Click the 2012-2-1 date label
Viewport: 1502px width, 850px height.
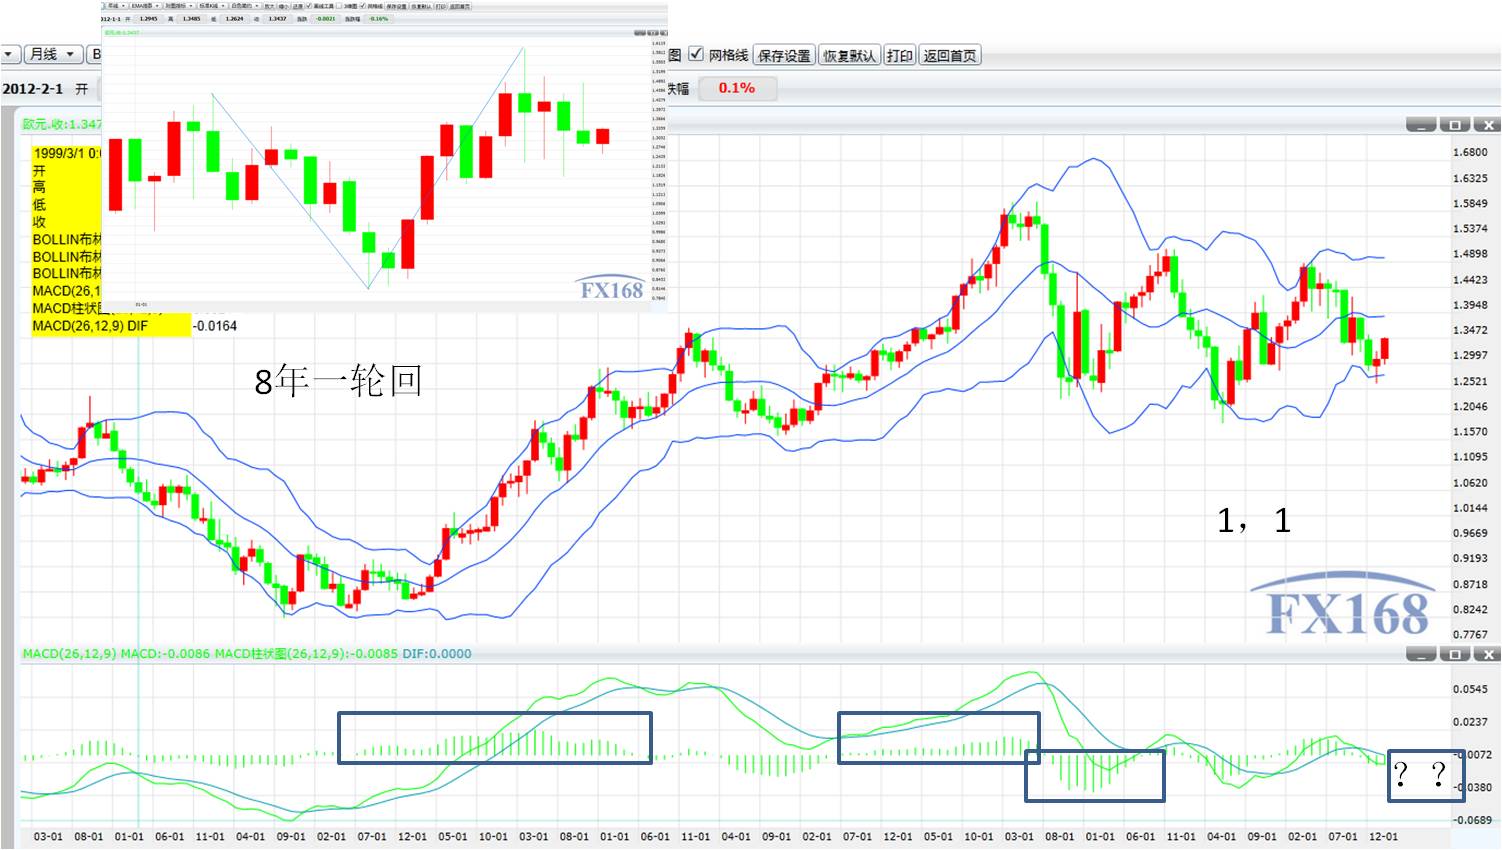(33, 89)
